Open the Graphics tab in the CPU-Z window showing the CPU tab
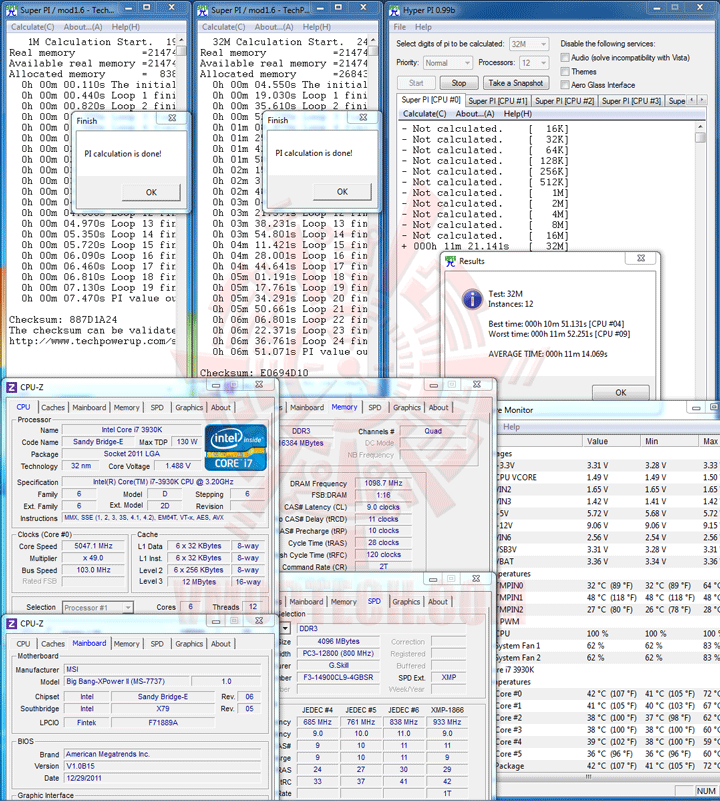This screenshot has width=720, height=801. click(x=189, y=408)
